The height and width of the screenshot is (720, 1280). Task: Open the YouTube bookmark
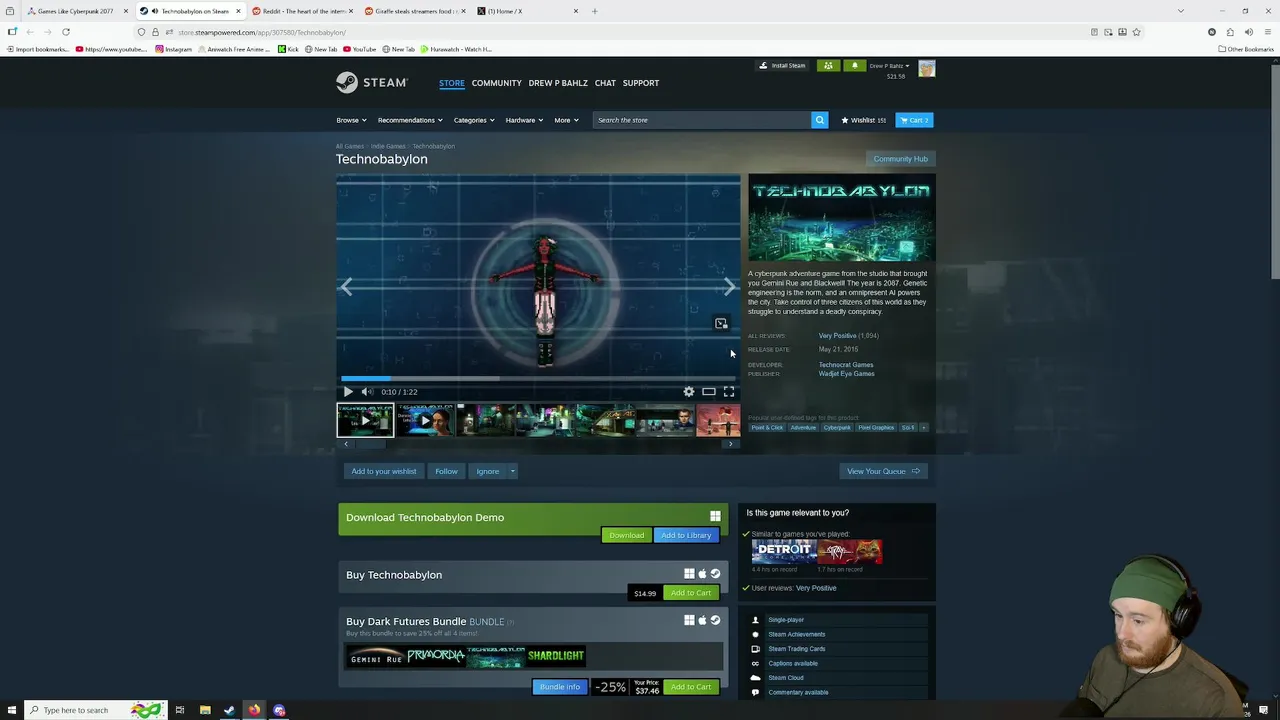click(x=359, y=49)
